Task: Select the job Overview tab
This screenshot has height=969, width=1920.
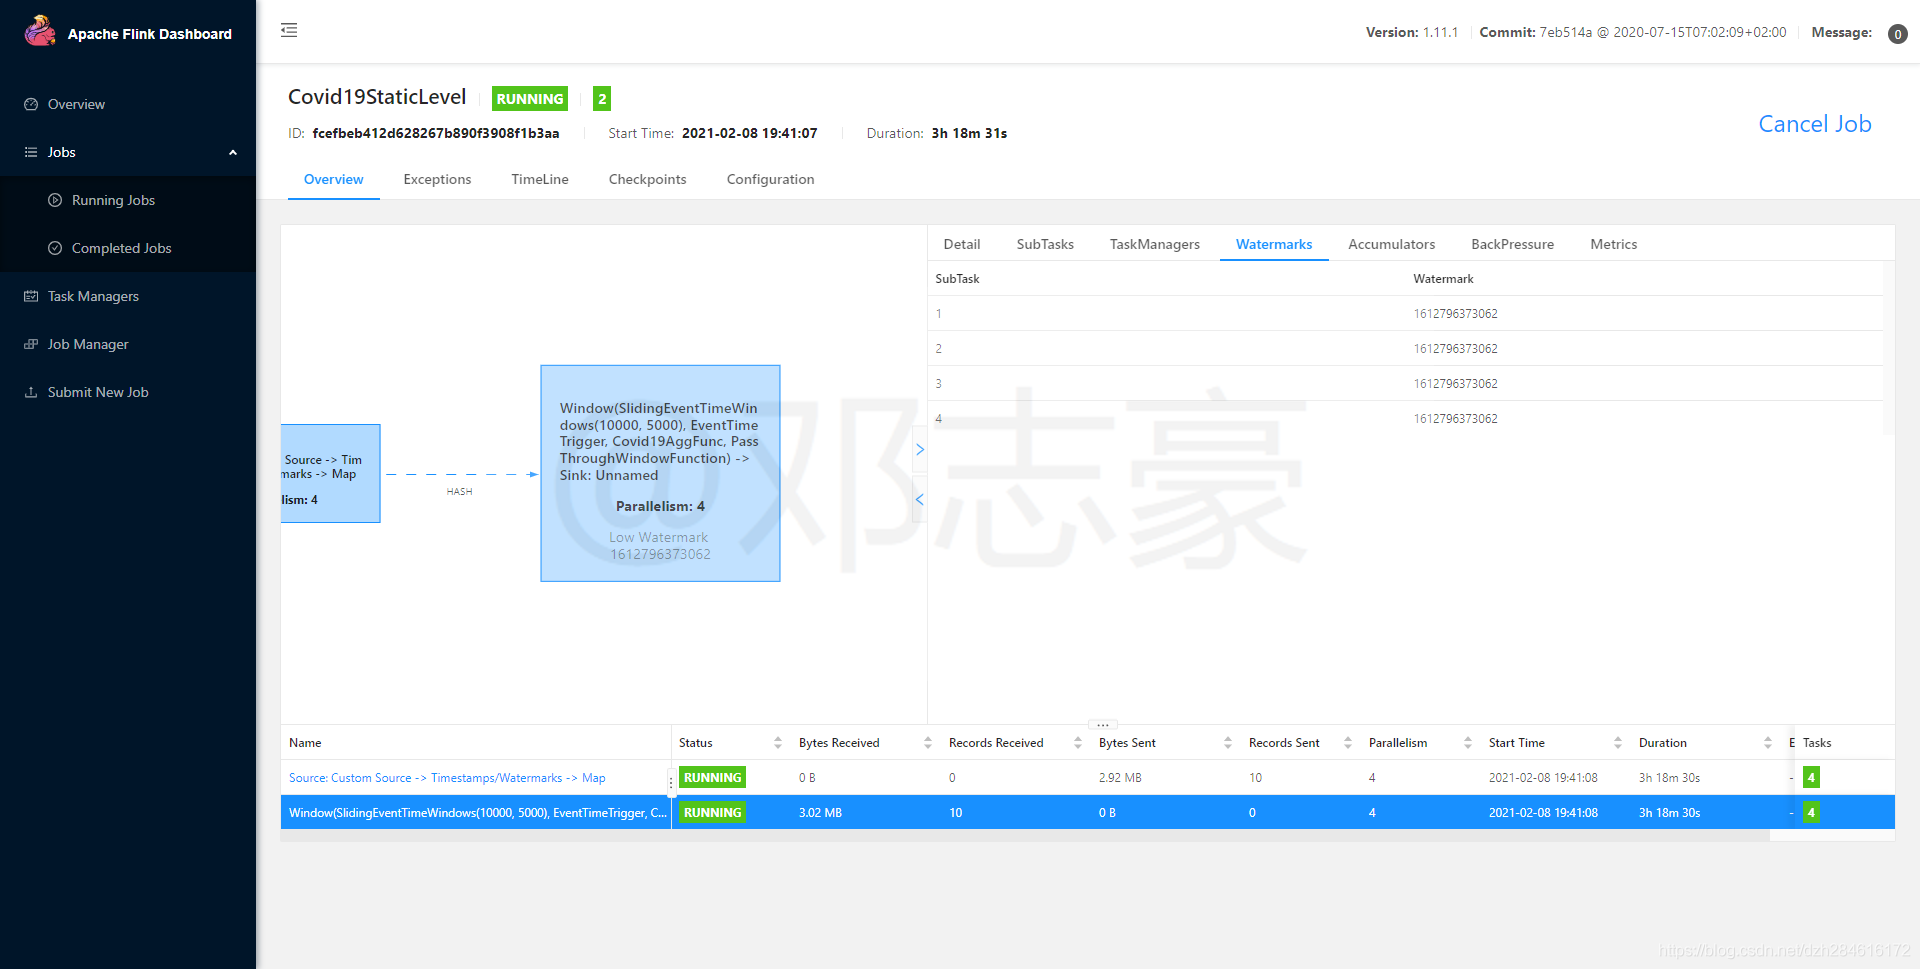Action: point(333,179)
